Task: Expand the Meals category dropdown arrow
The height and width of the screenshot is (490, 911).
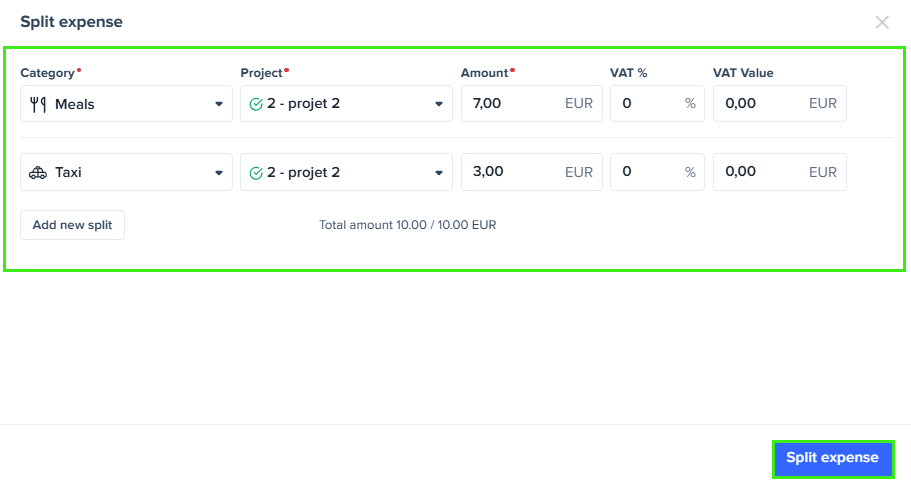Action: coord(218,105)
